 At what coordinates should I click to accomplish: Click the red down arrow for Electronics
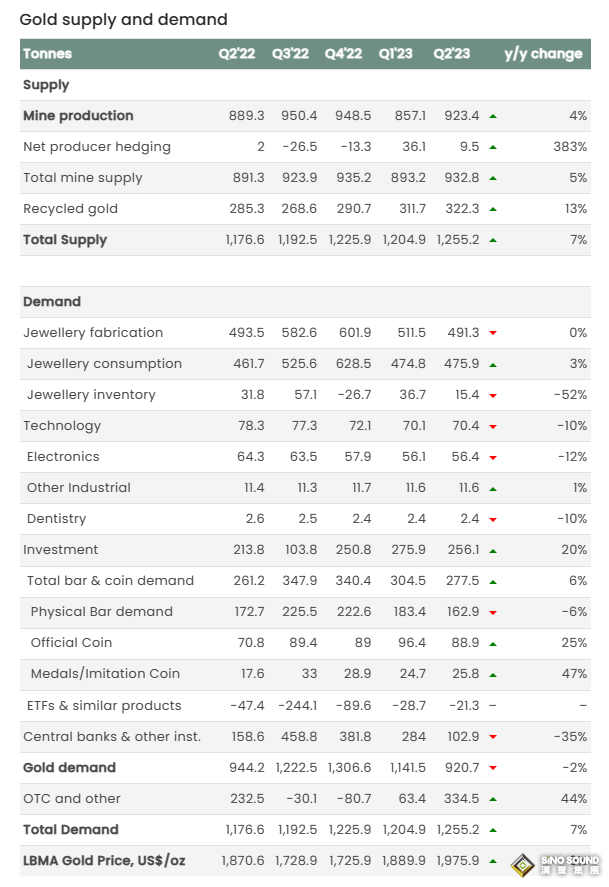(493, 457)
